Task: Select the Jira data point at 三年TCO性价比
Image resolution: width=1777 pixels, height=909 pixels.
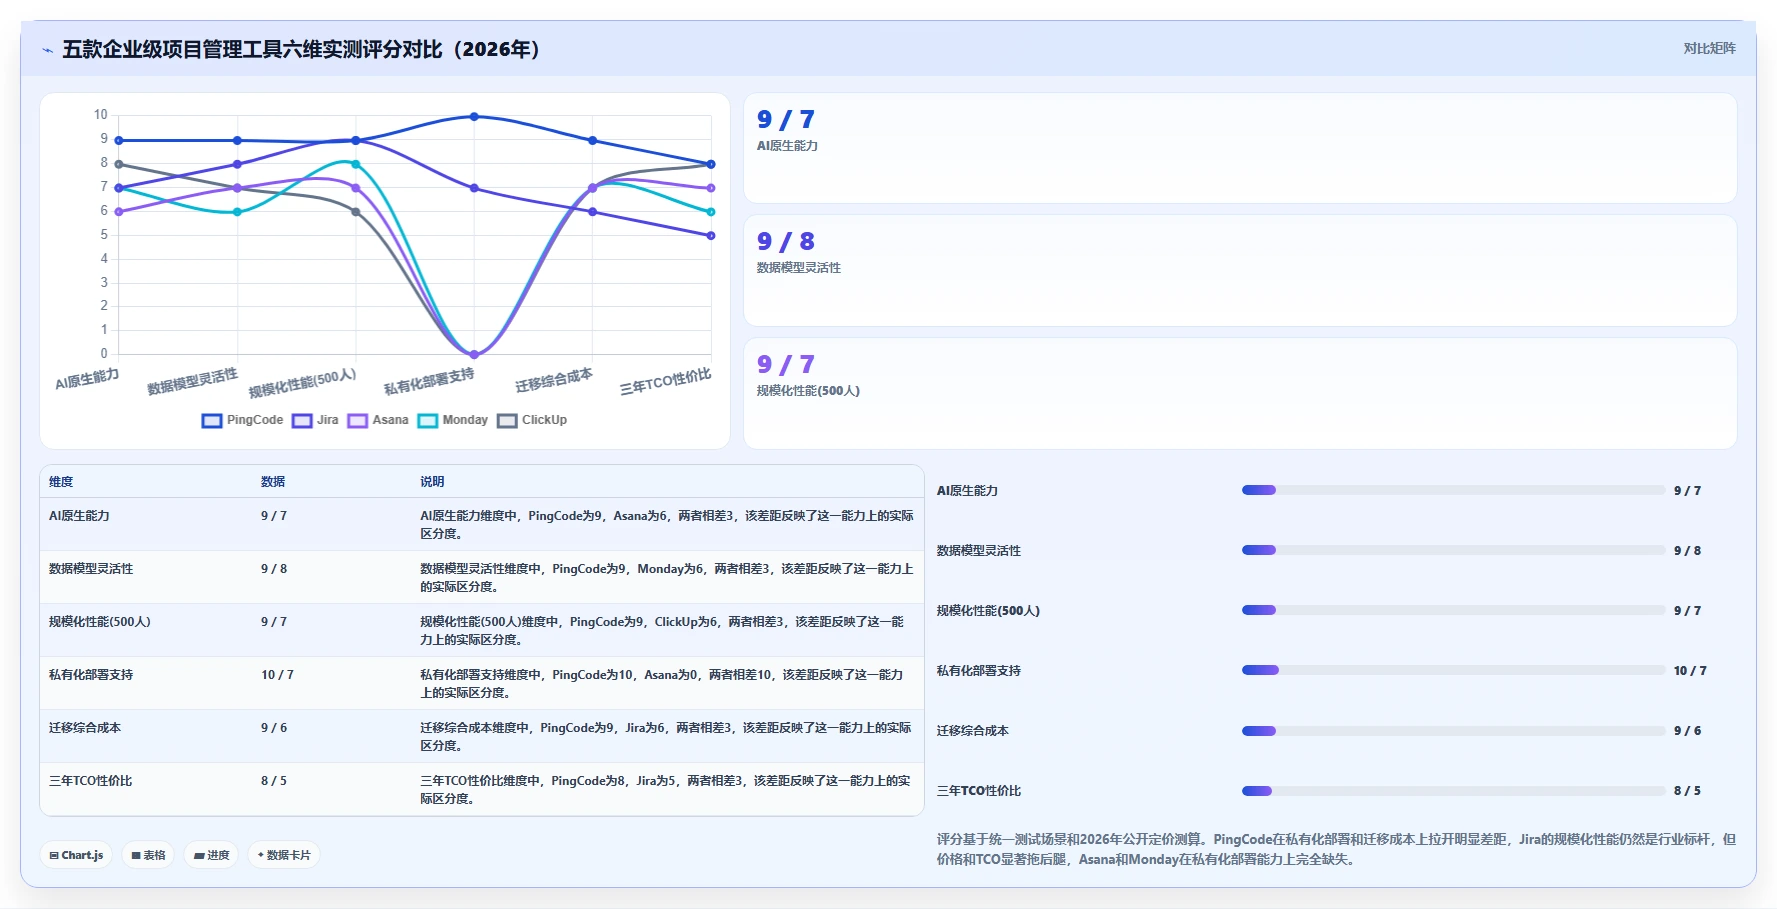Action: 711,236
